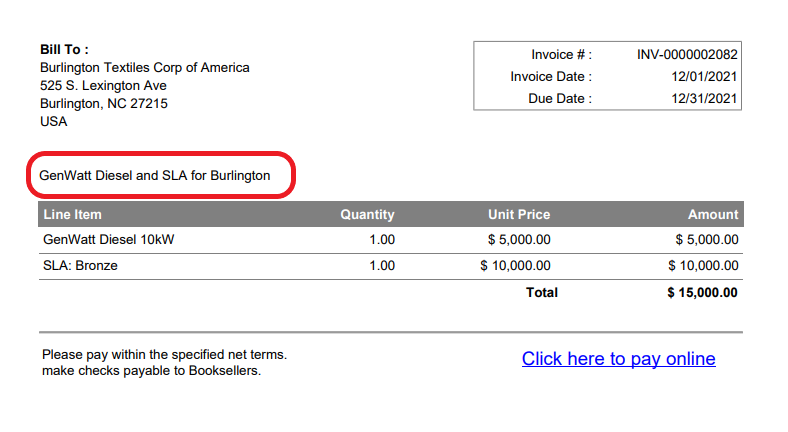Click the 'Click here to pay online' link
Image resolution: width=788 pixels, height=432 pixels.
point(618,359)
